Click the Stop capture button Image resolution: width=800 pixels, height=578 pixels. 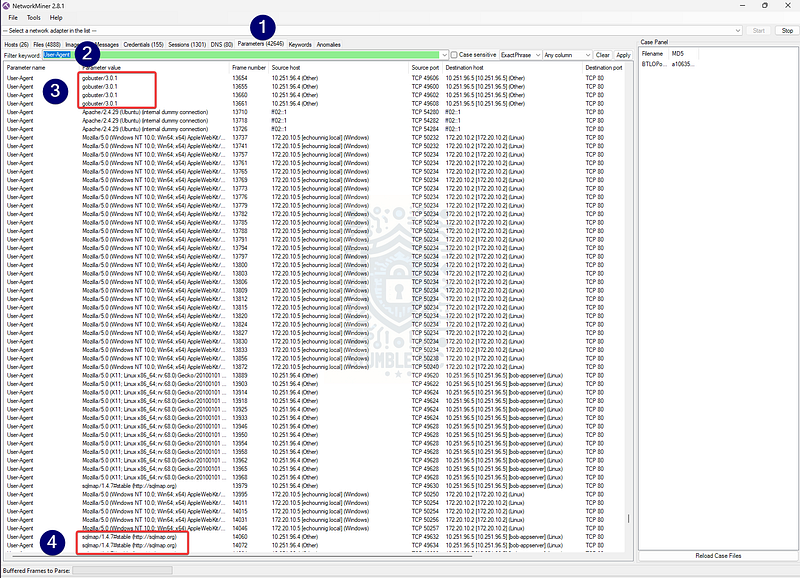click(x=787, y=31)
